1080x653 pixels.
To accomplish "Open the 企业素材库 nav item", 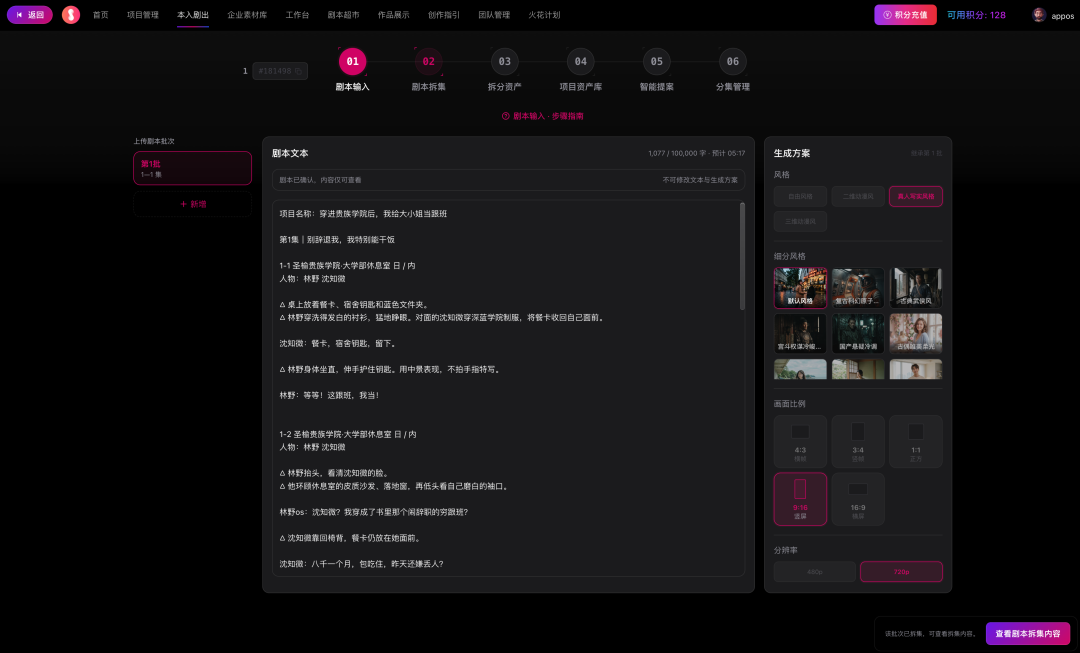I will click(x=247, y=14).
